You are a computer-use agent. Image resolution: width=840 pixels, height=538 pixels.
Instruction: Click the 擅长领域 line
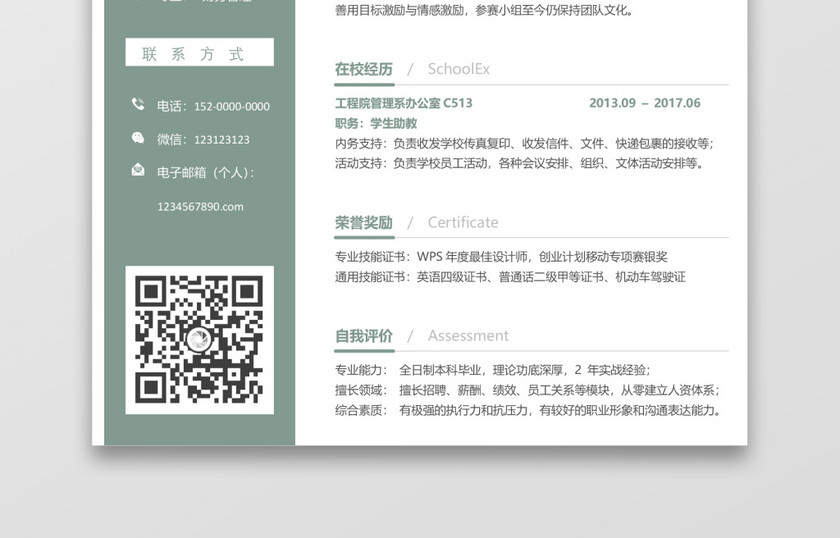[528, 390]
